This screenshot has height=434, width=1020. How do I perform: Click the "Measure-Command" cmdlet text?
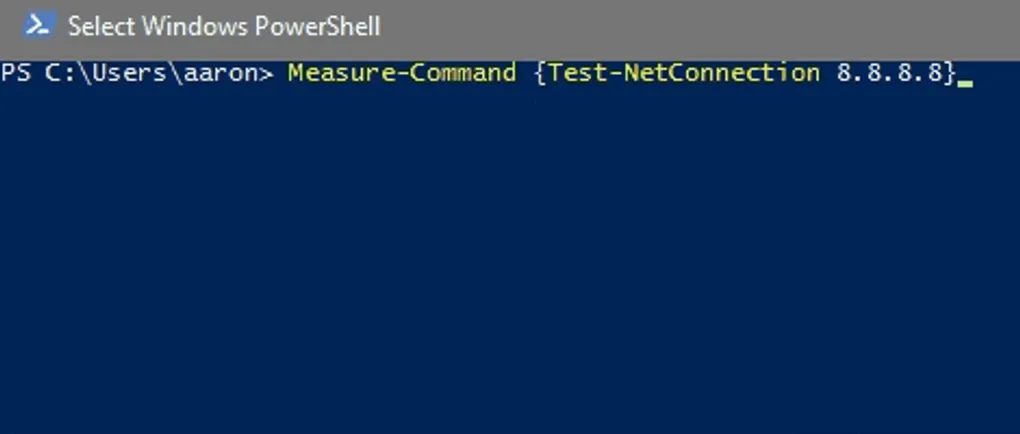(402, 73)
